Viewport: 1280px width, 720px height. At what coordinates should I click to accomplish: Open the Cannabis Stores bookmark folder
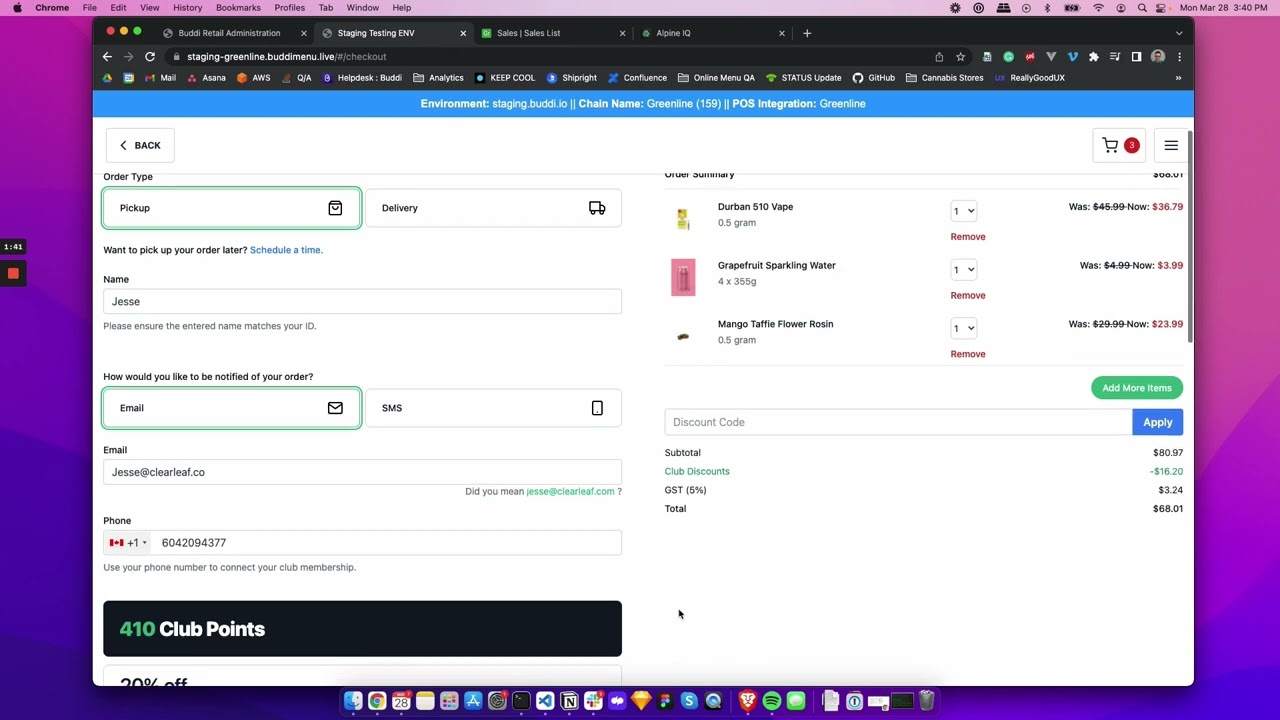point(945,78)
